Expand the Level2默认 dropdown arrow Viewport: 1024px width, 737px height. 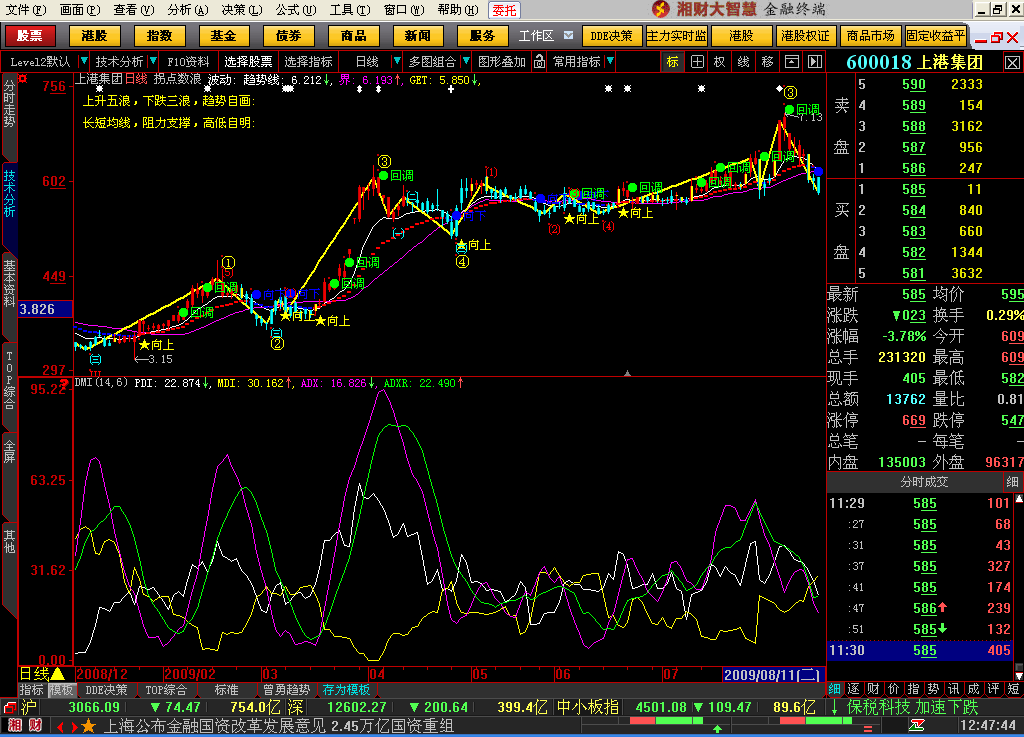84,61
